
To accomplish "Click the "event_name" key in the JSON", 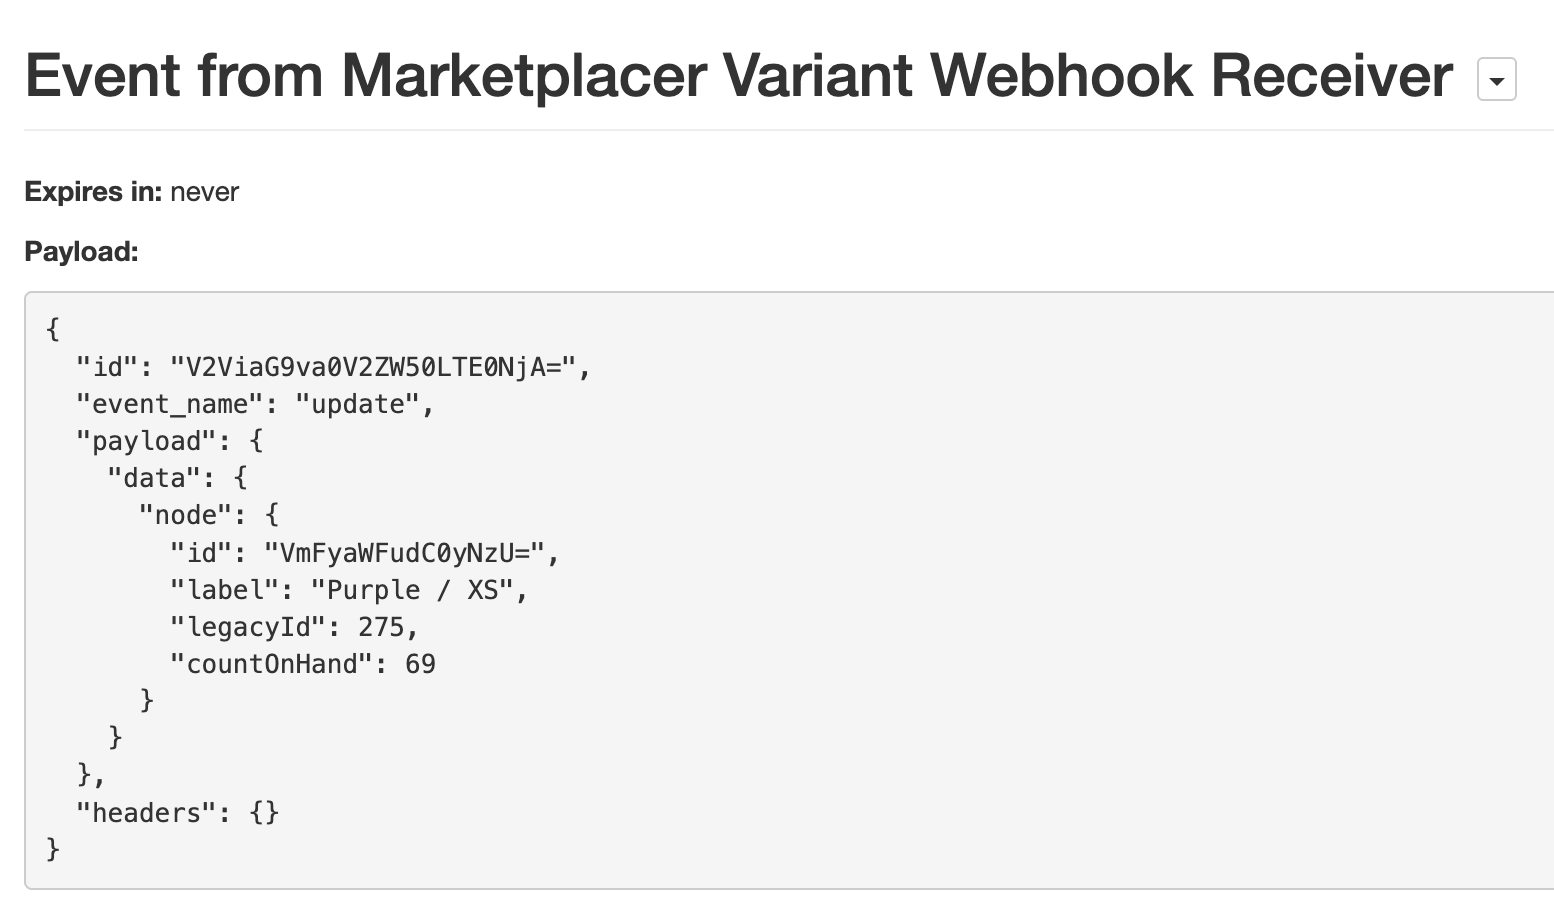I will pos(162,405).
